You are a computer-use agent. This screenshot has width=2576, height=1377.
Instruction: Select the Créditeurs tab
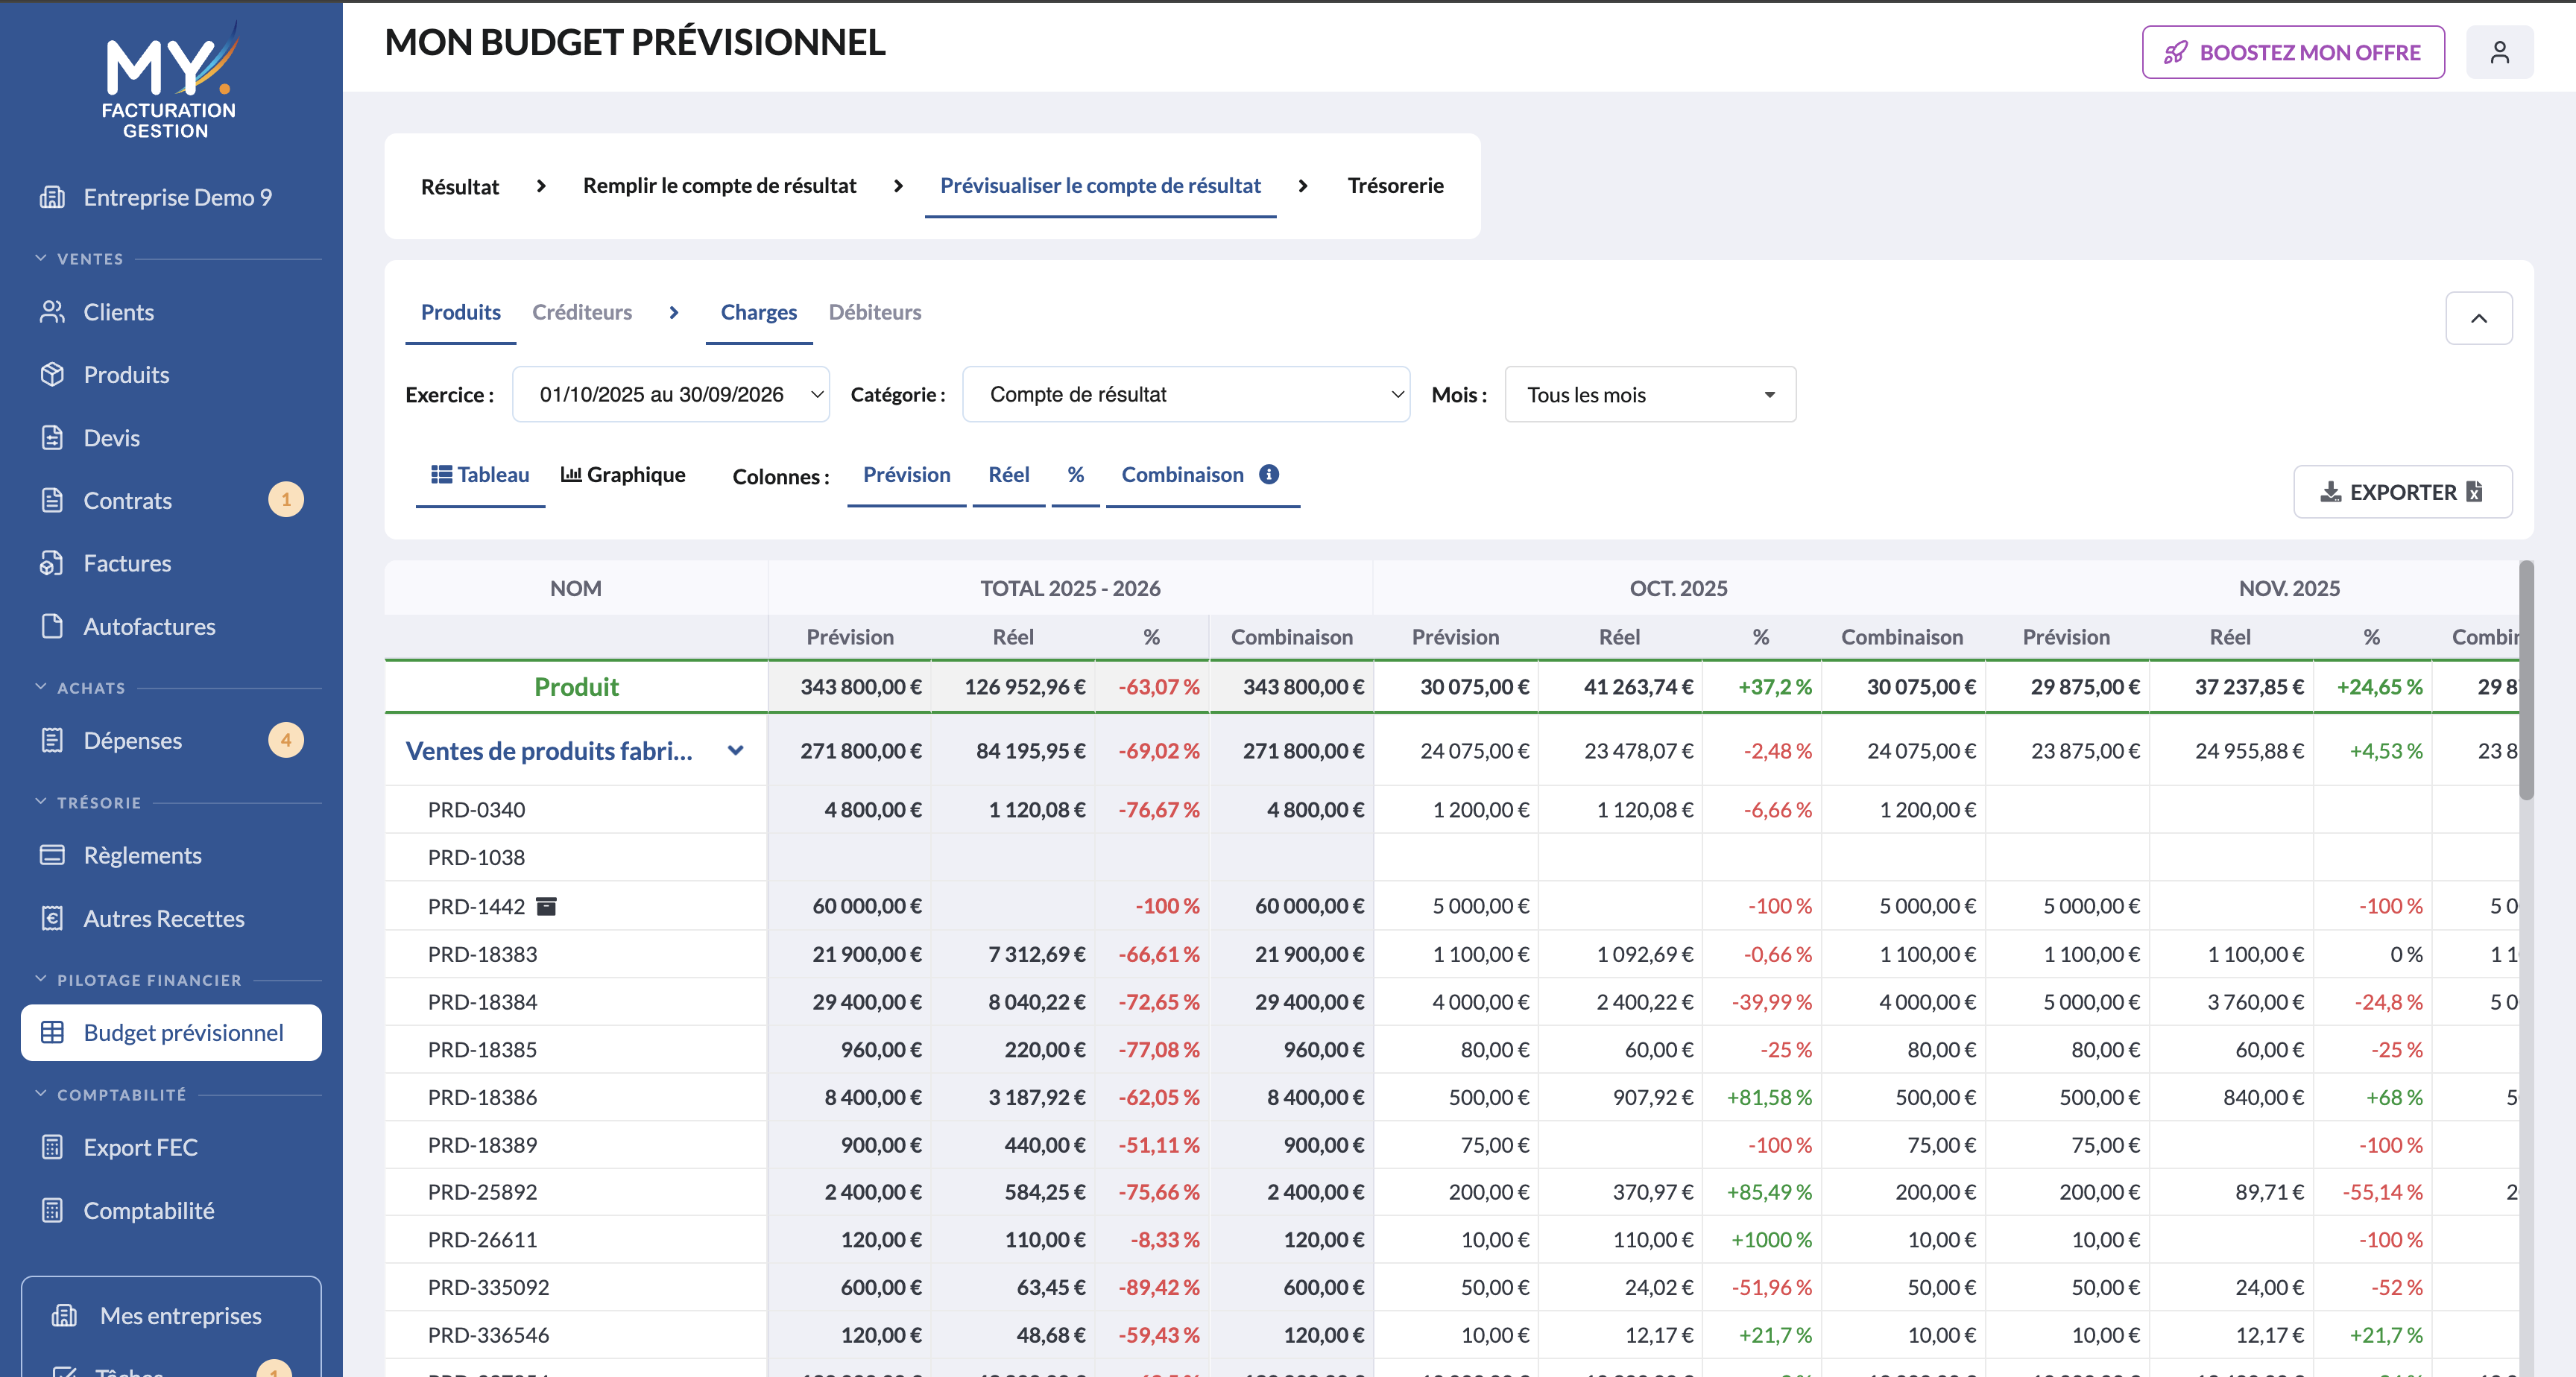click(x=581, y=312)
